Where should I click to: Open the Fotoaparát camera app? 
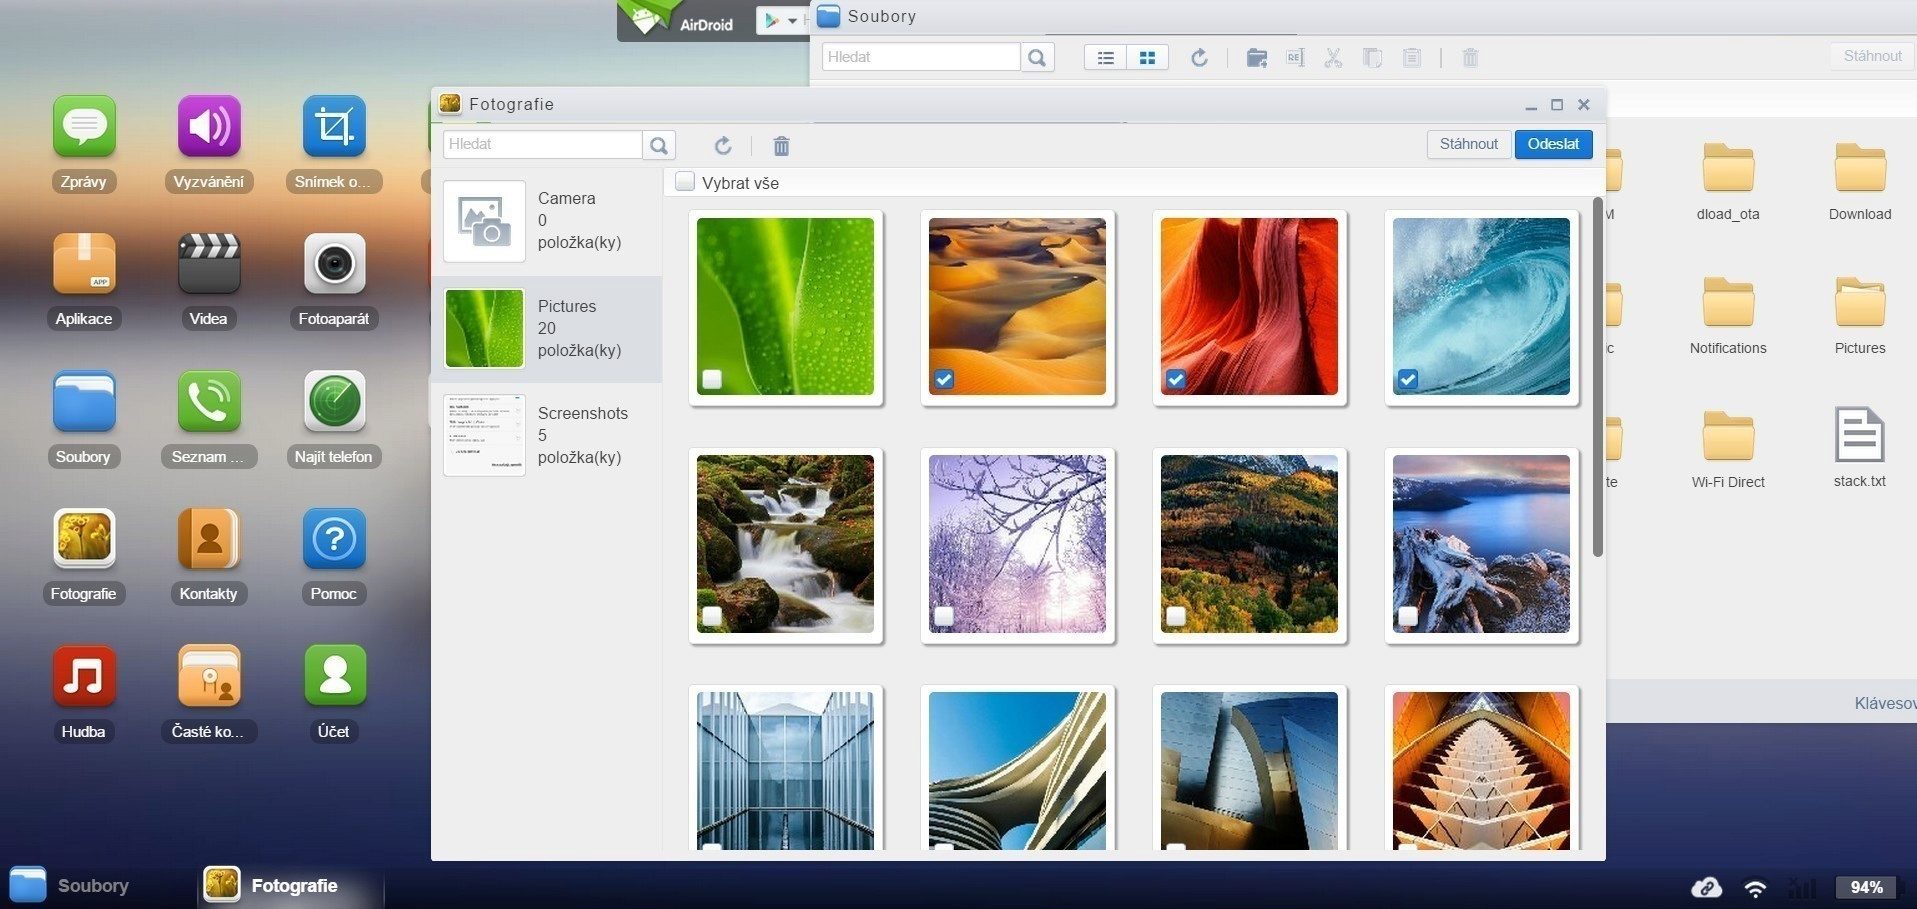click(334, 264)
